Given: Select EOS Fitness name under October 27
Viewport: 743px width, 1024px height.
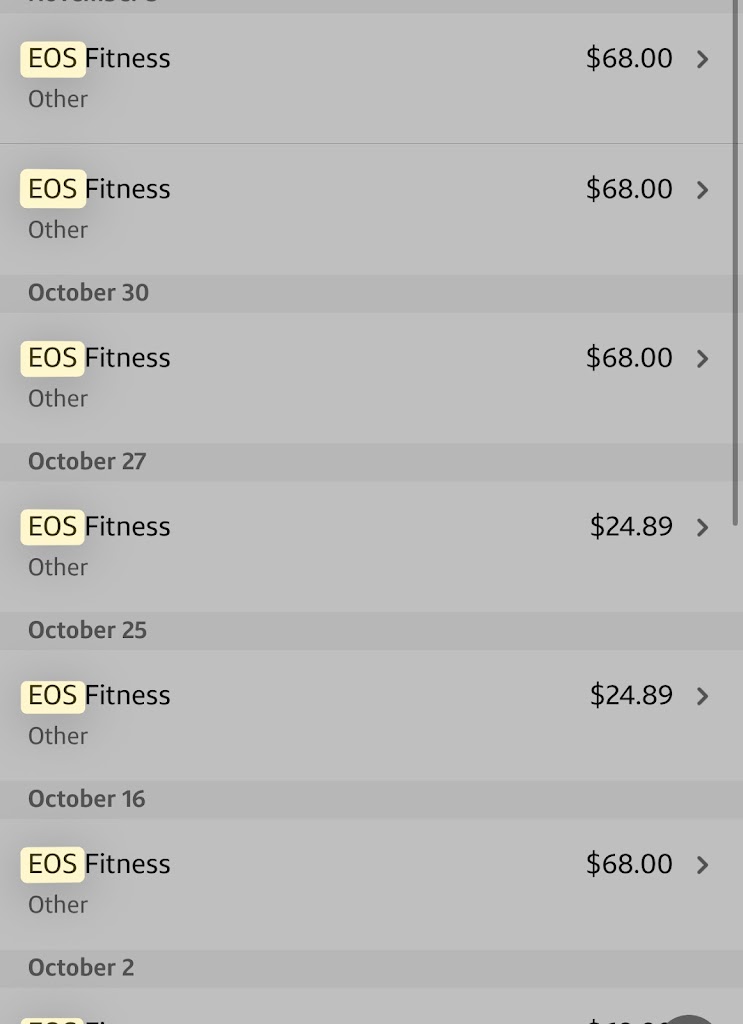Looking at the screenshot, I should tap(99, 527).
